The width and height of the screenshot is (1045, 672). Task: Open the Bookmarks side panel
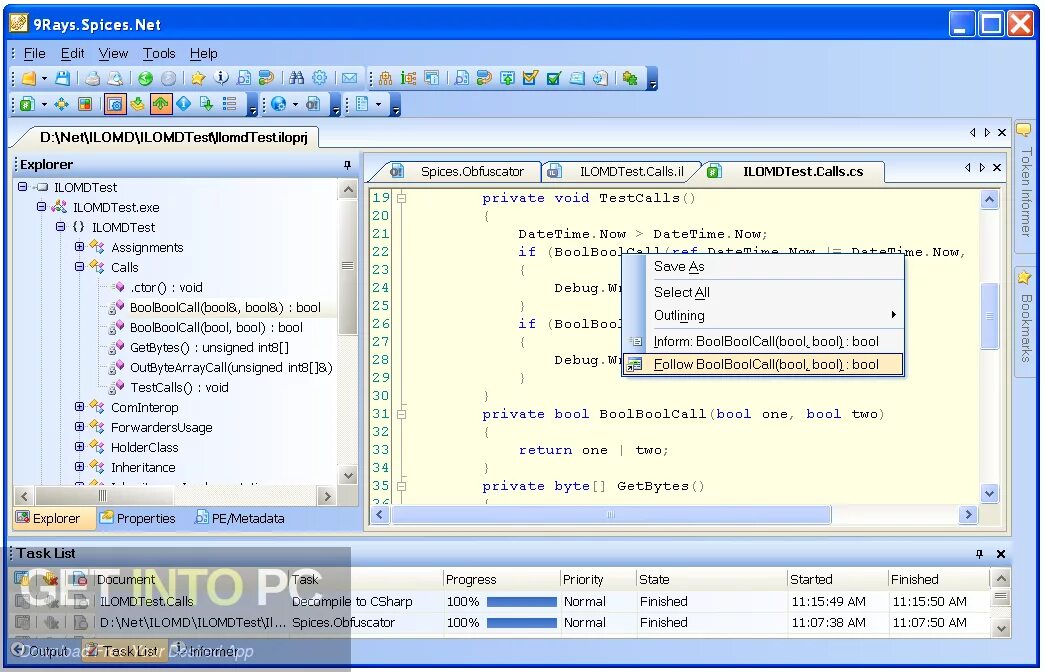(x=1024, y=321)
